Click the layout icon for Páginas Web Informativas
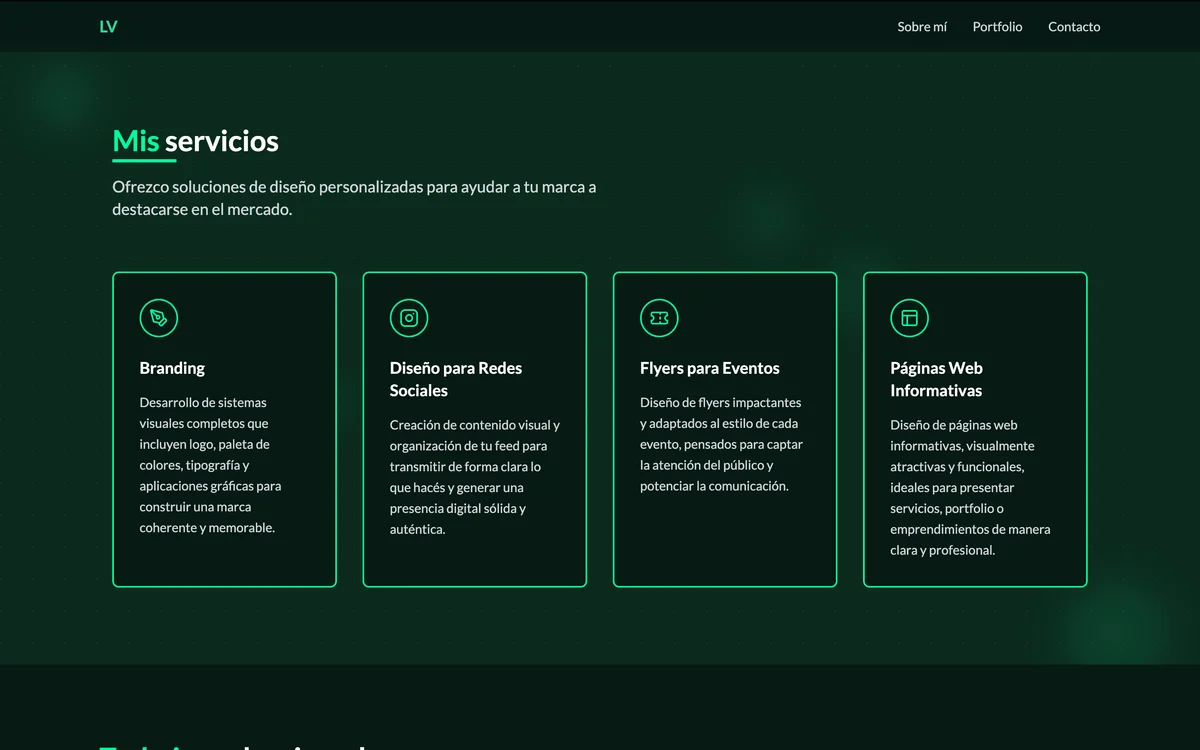This screenshot has height=750, width=1200. [x=909, y=318]
